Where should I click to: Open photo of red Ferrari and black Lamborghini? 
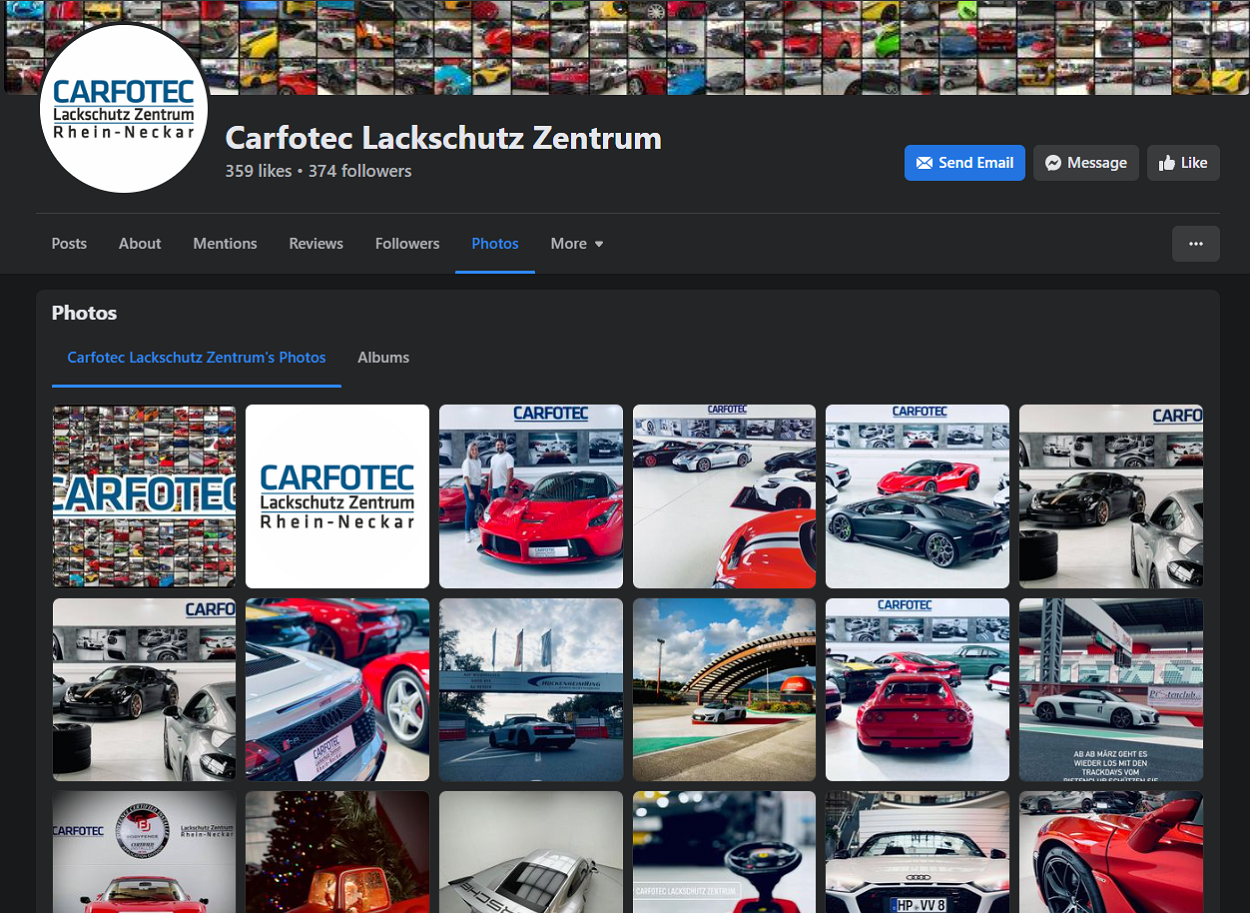917,496
